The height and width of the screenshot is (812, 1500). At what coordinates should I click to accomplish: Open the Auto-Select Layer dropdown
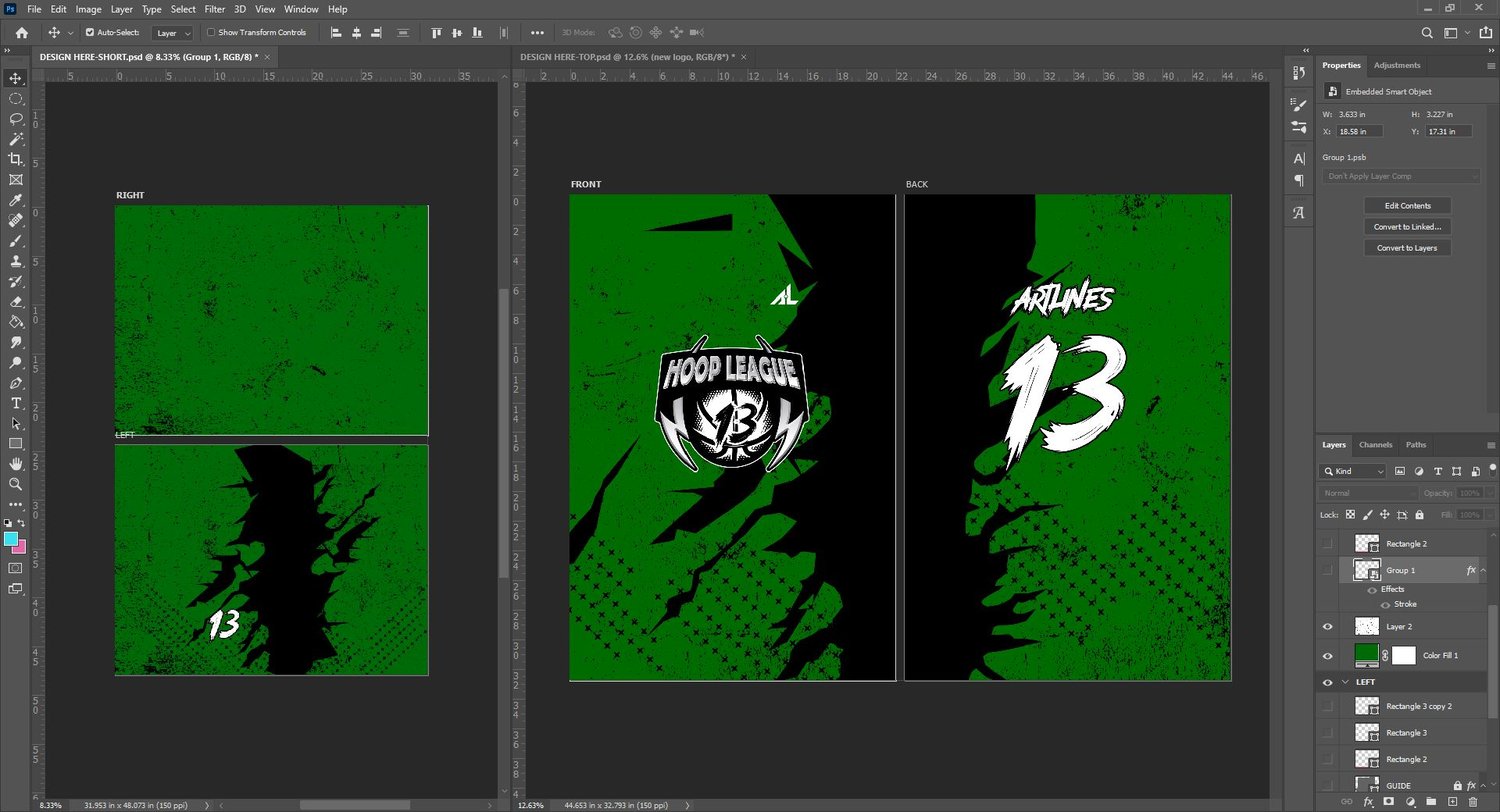(x=173, y=33)
